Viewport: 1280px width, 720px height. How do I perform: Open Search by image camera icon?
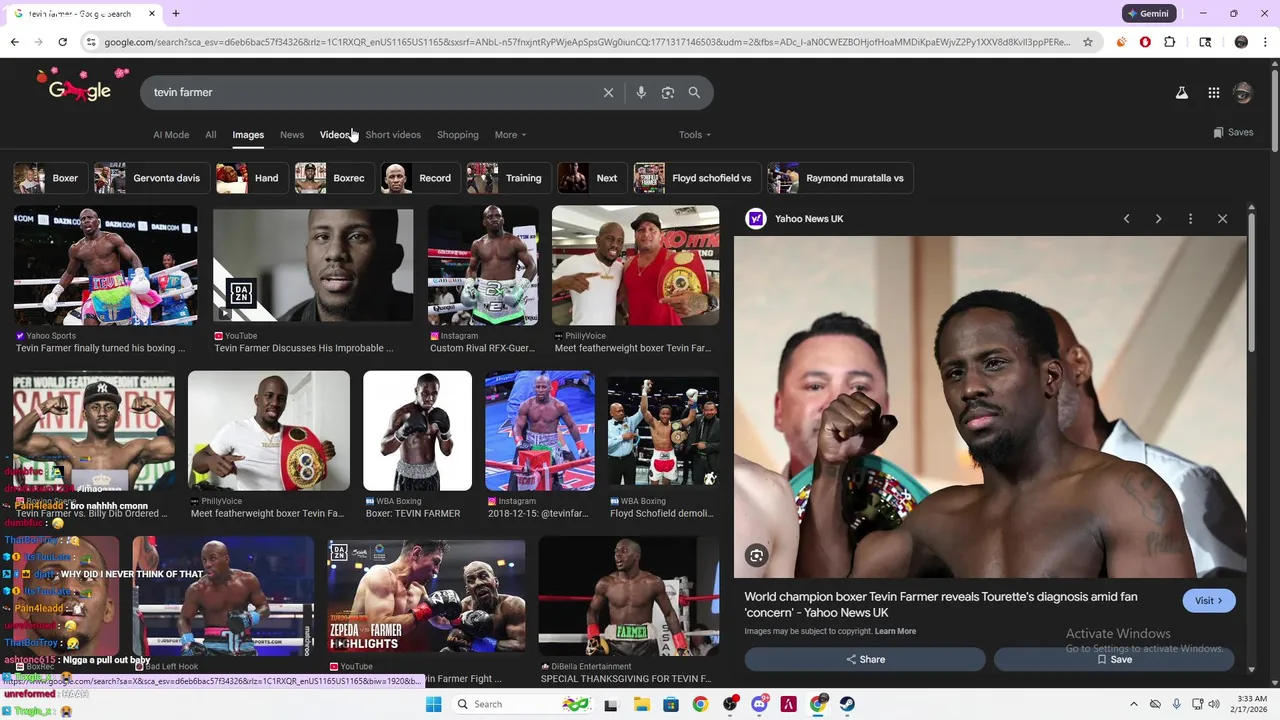coord(668,92)
